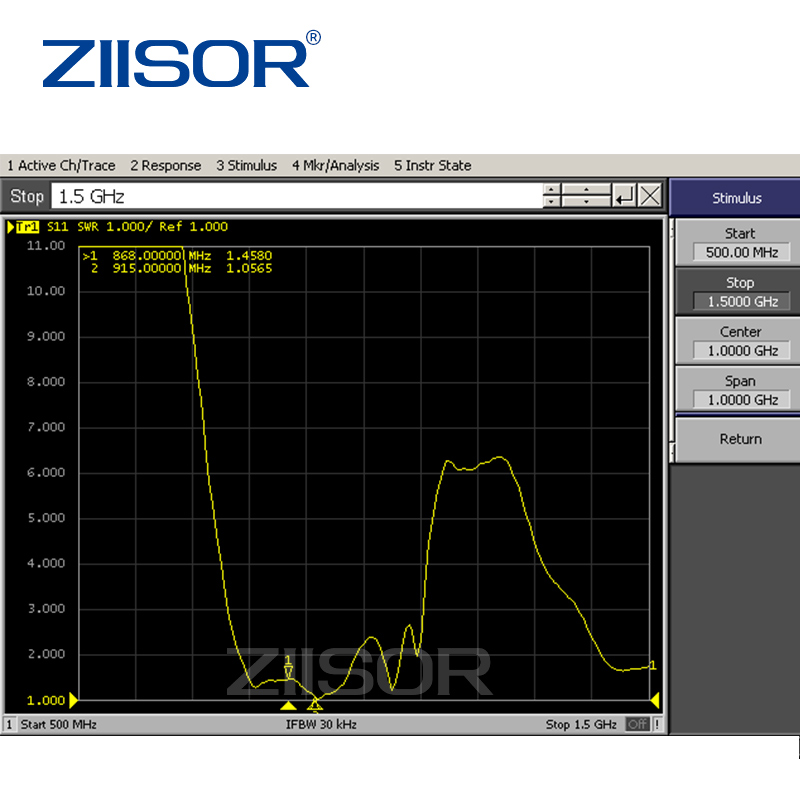Open the Active Ch/Trace menu

(61, 165)
